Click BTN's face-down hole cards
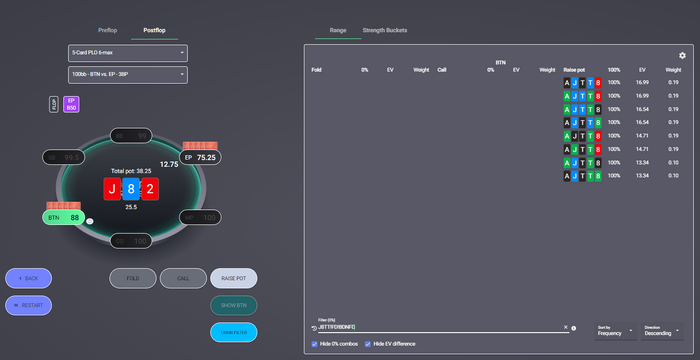700x360 pixels. 63,206
